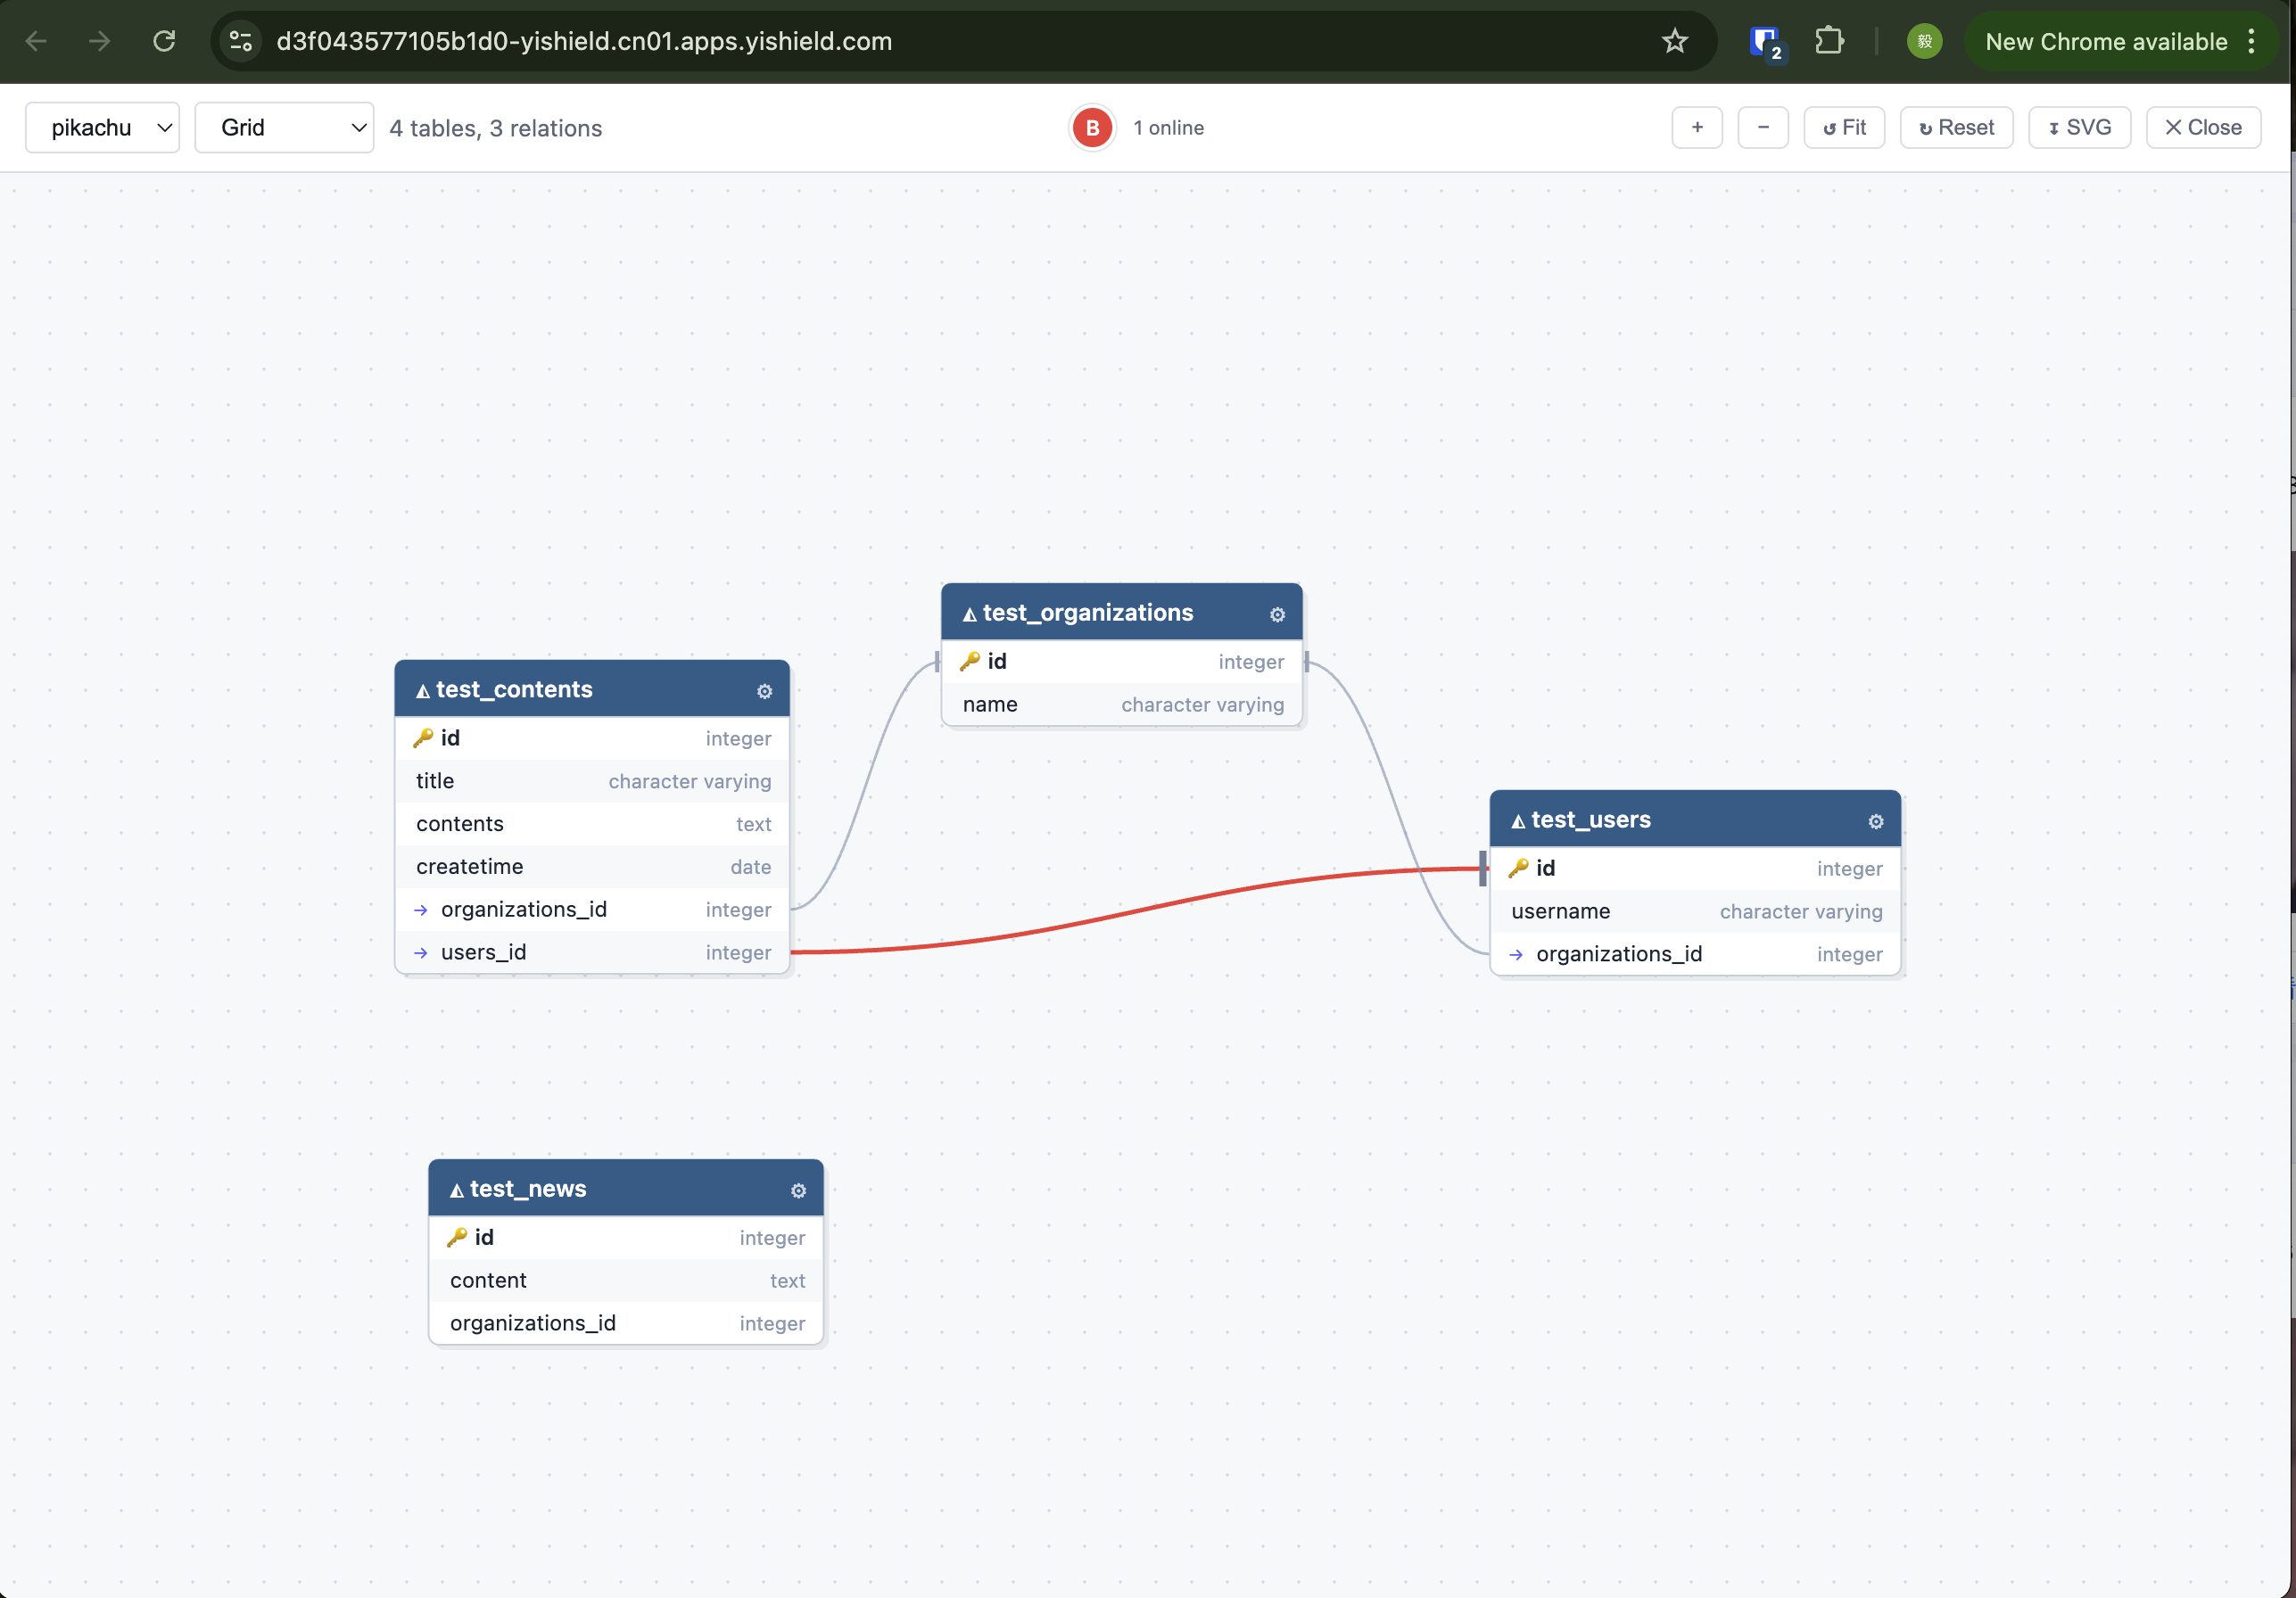Click the browser address bar URL
The width and height of the screenshot is (2296, 1598).
coord(584,41)
